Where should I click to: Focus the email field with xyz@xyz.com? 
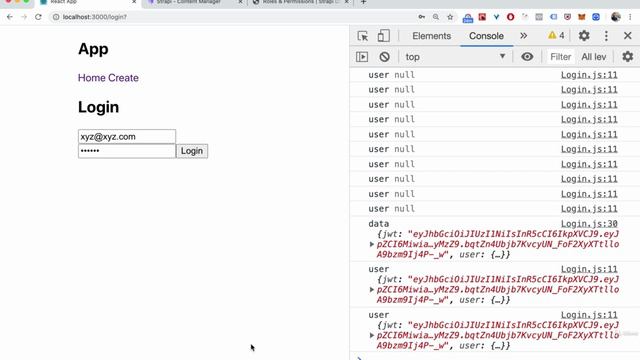pos(127,137)
